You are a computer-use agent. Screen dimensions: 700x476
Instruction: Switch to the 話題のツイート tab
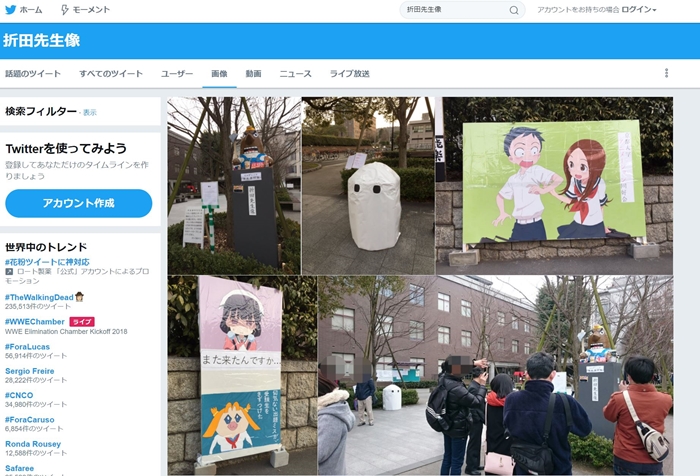click(33, 74)
